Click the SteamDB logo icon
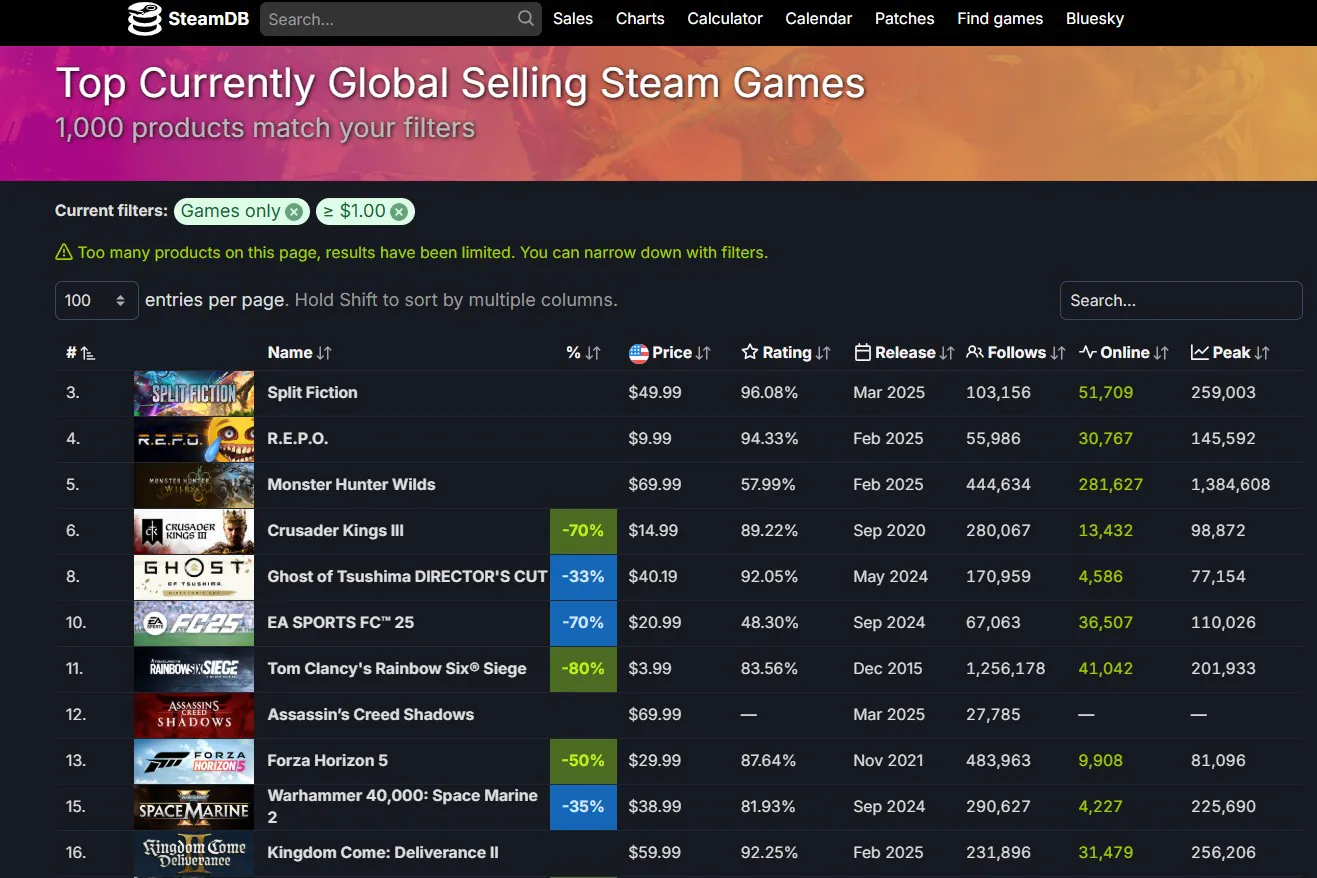The height and width of the screenshot is (878, 1317). pos(145,18)
